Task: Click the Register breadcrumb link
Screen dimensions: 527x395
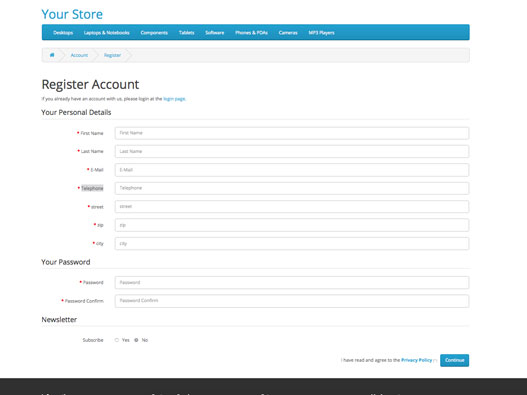Action: point(112,55)
